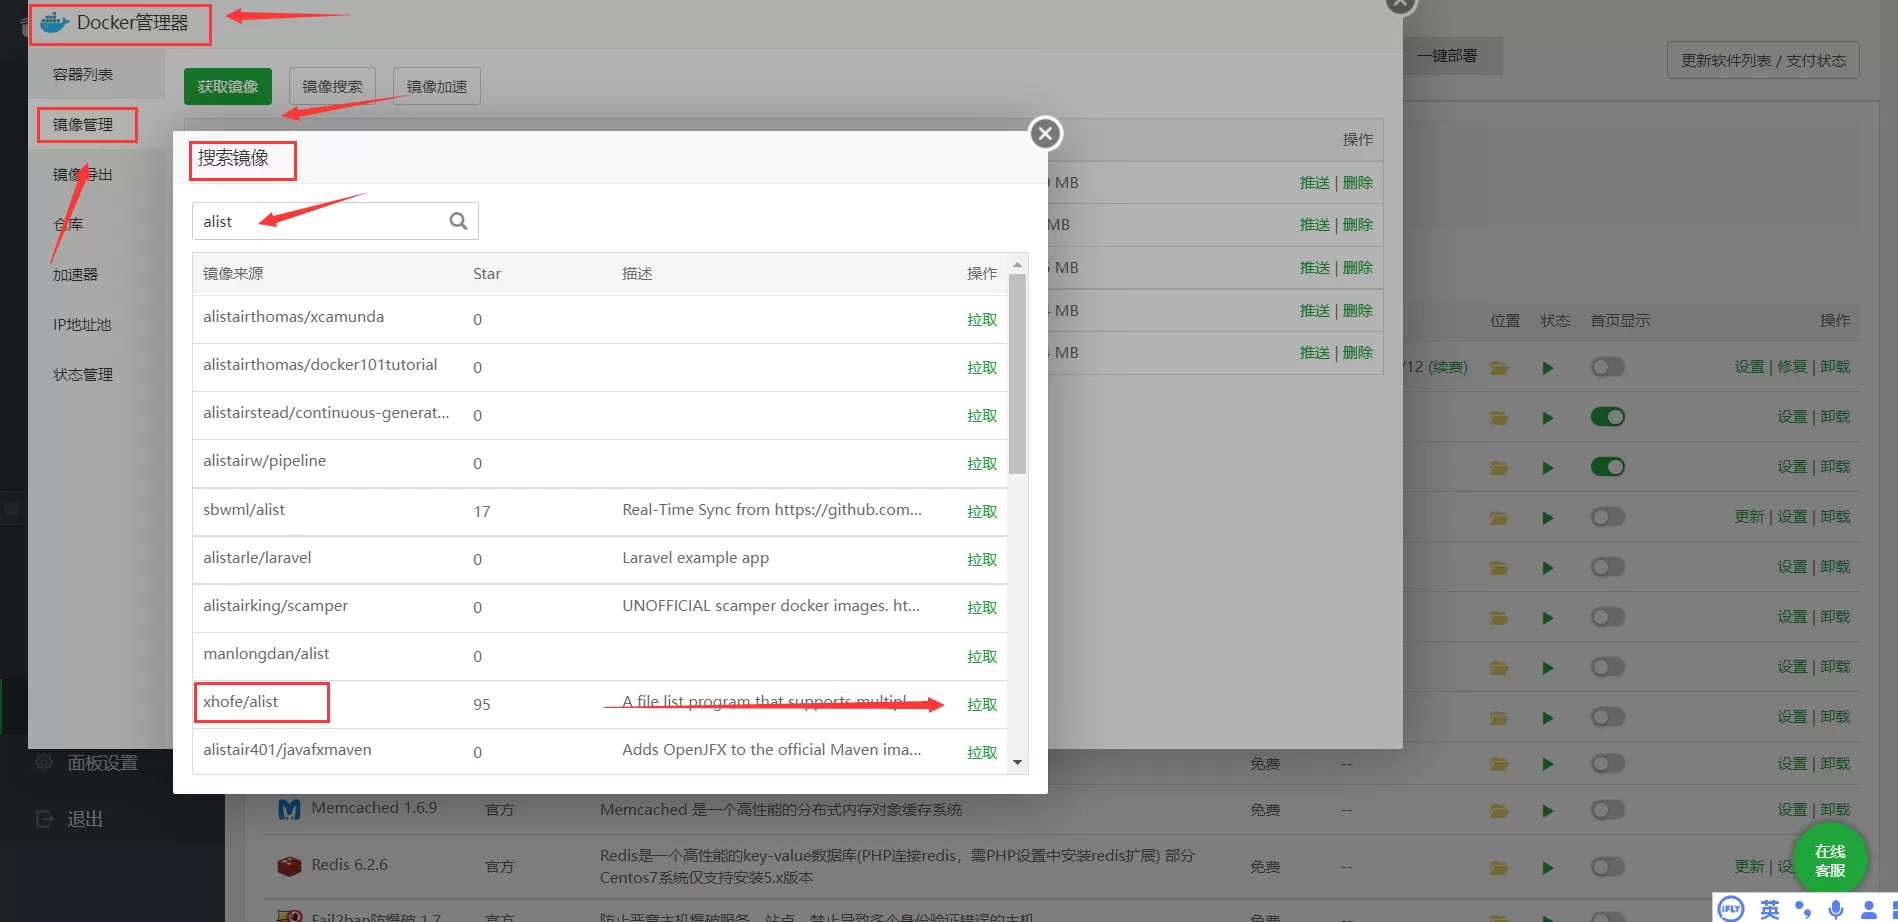The image size is (1898, 922).
Task: Close the 搜索镜像 dialog with X icon
Action: click(1045, 133)
